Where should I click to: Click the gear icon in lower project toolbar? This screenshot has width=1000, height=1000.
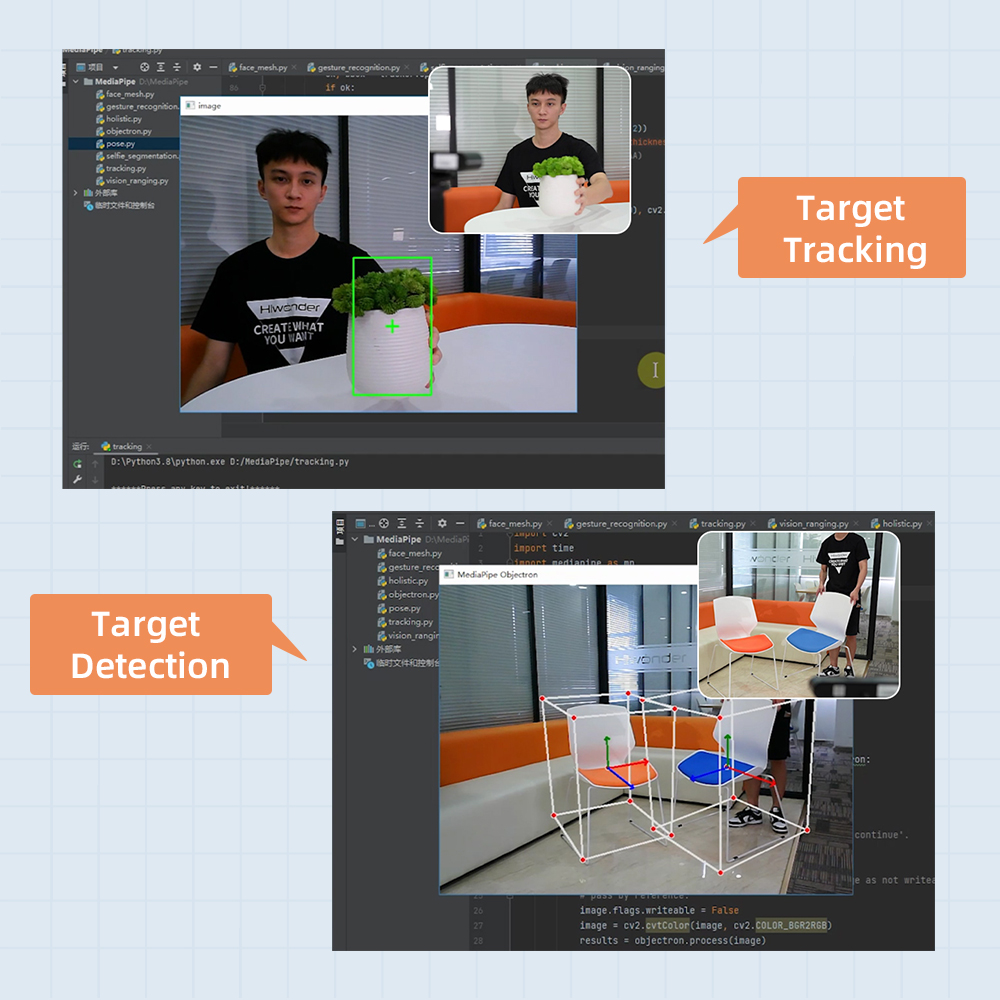coord(443,523)
